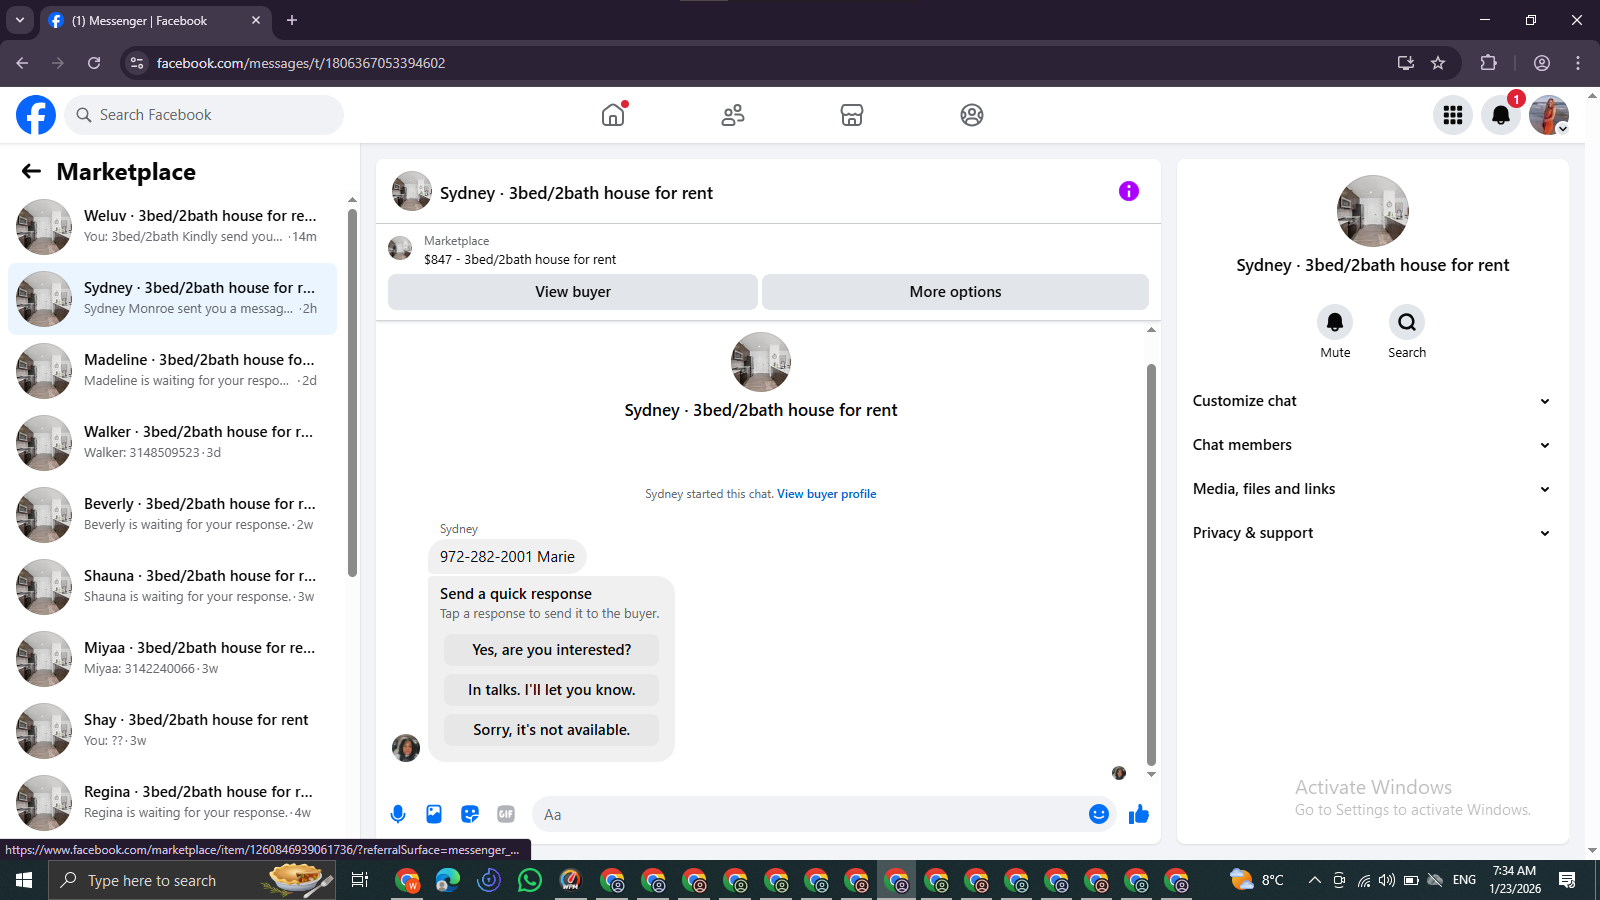1600x900 pixels.
Task: Open the notifications bell icon
Action: [1501, 115]
